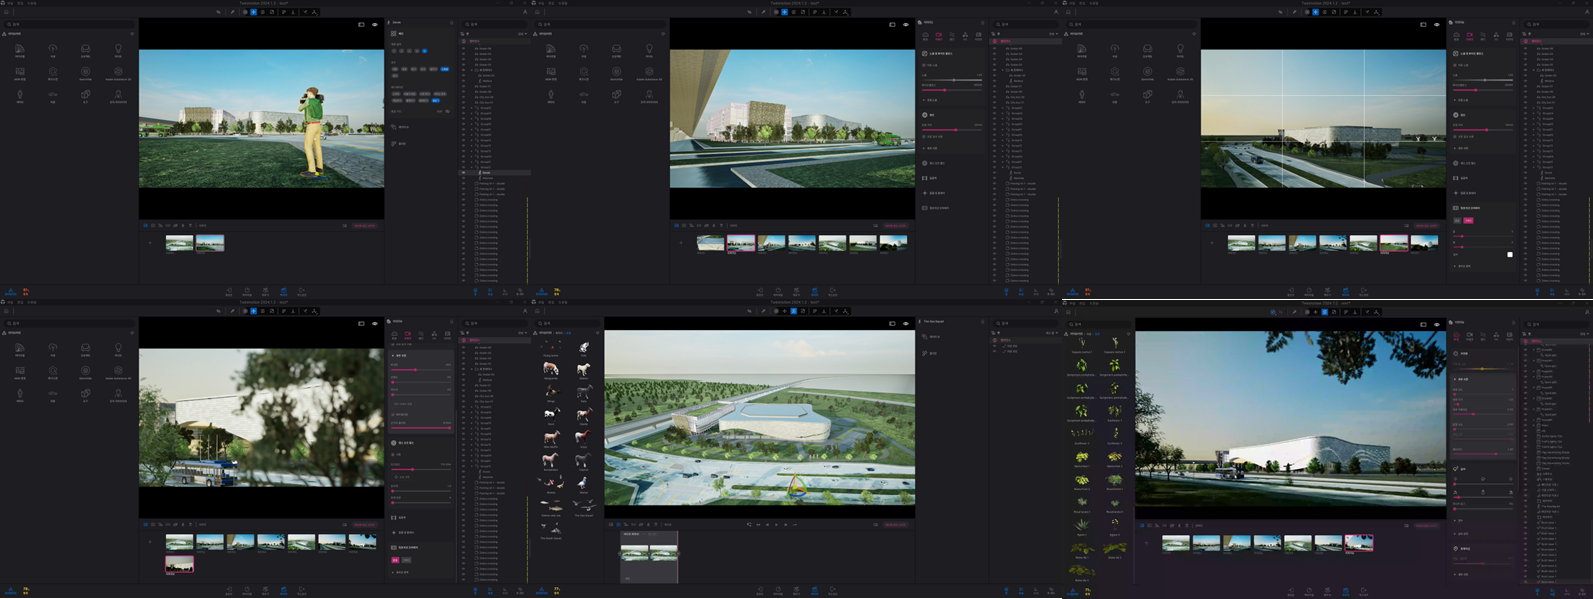The image size is (1593, 599).
Task: Open the Characters library category in cameraman window
Action: [x=20, y=95]
